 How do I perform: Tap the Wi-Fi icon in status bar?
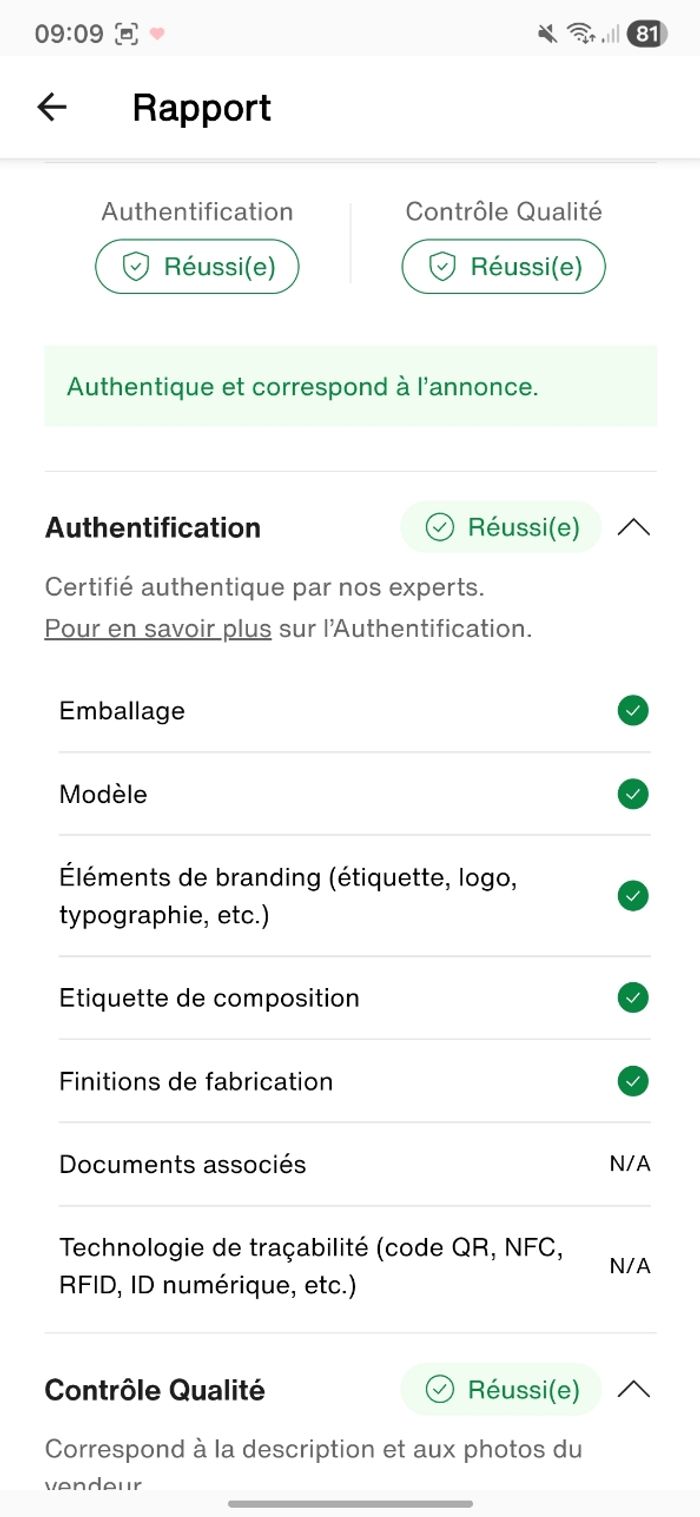pyautogui.click(x=579, y=34)
